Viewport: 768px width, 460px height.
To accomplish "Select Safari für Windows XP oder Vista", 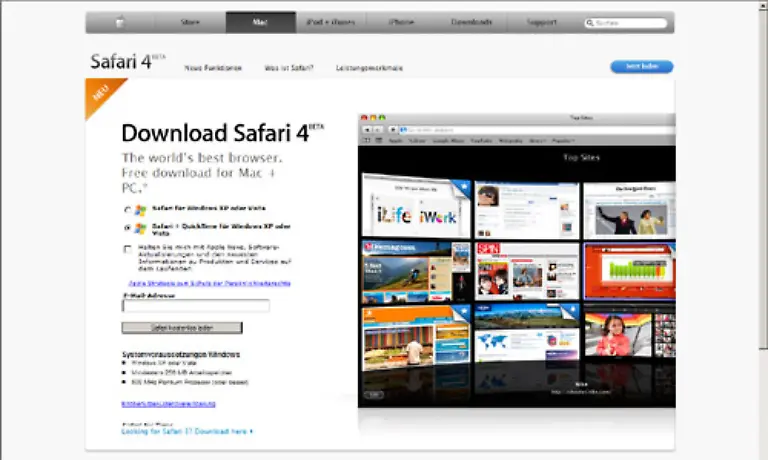I will [x=127, y=210].
